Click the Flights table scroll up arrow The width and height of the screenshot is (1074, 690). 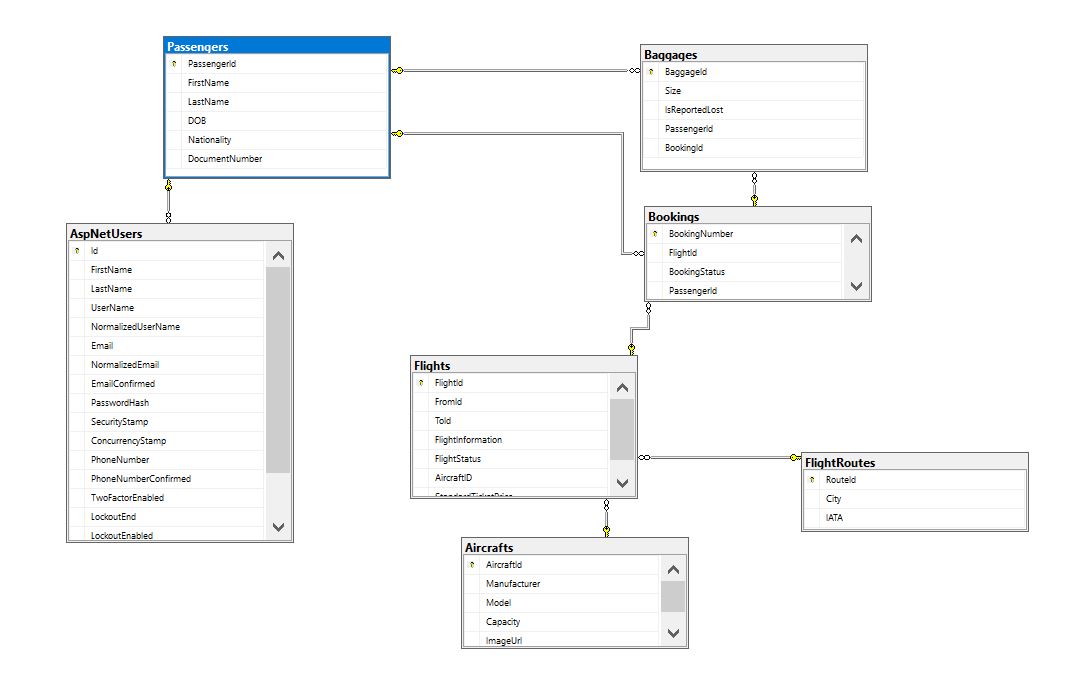pos(622,388)
